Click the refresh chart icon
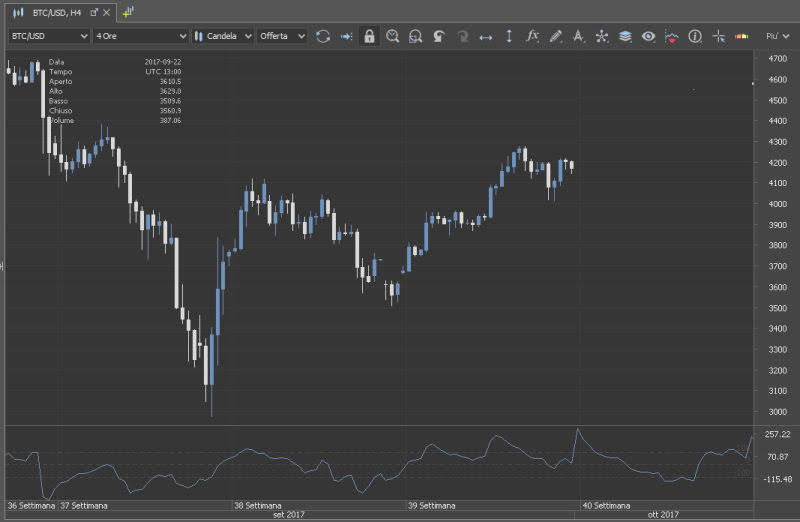 (323, 36)
